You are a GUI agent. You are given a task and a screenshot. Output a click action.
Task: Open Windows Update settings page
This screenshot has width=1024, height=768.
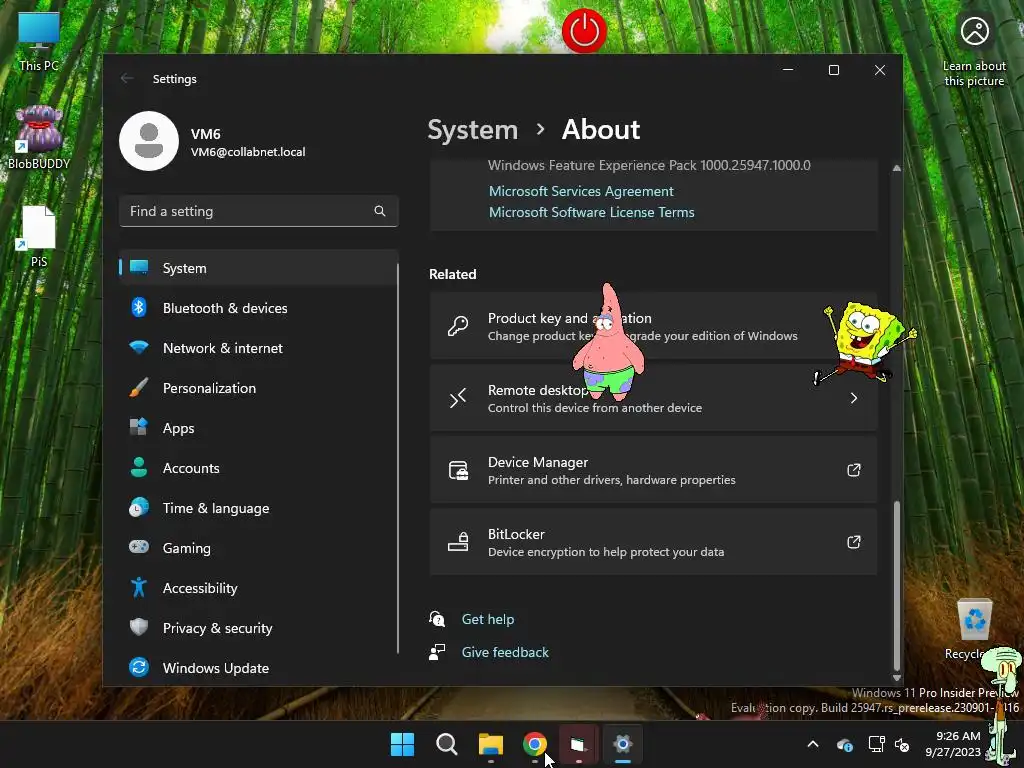259,667
